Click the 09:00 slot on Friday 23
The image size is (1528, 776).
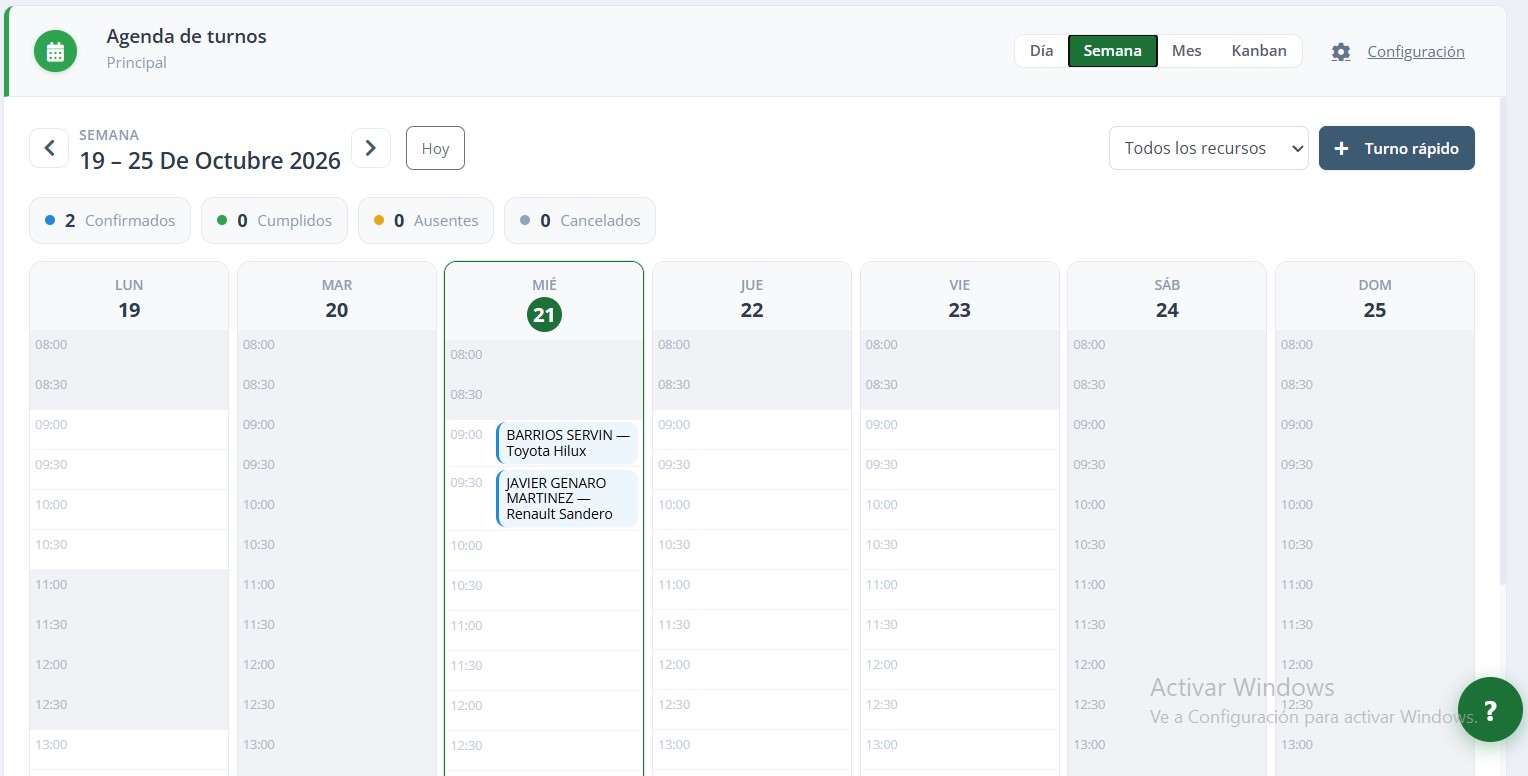click(x=960, y=430)
